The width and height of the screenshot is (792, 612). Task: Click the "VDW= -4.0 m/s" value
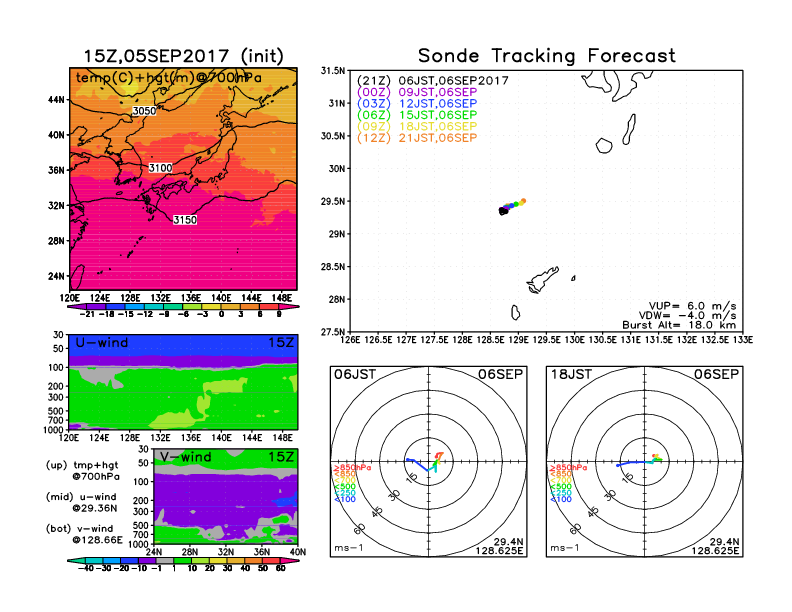pyautogui.click(x=687, y=316)
